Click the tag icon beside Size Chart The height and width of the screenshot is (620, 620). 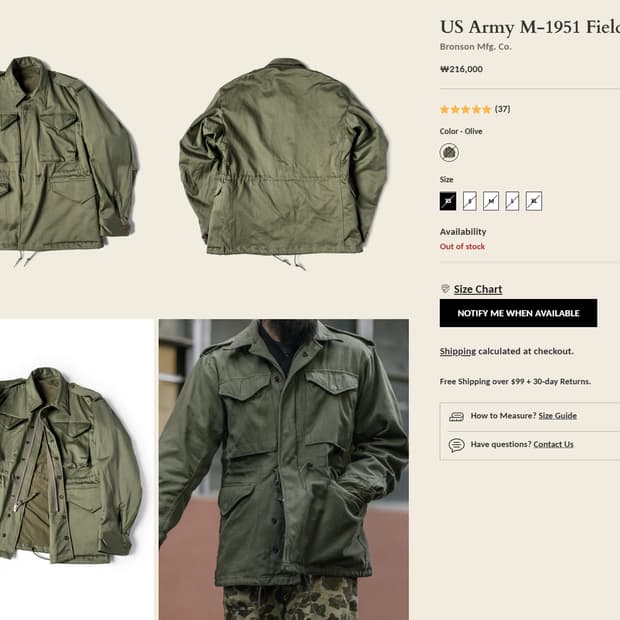click(x=445, y=289)
